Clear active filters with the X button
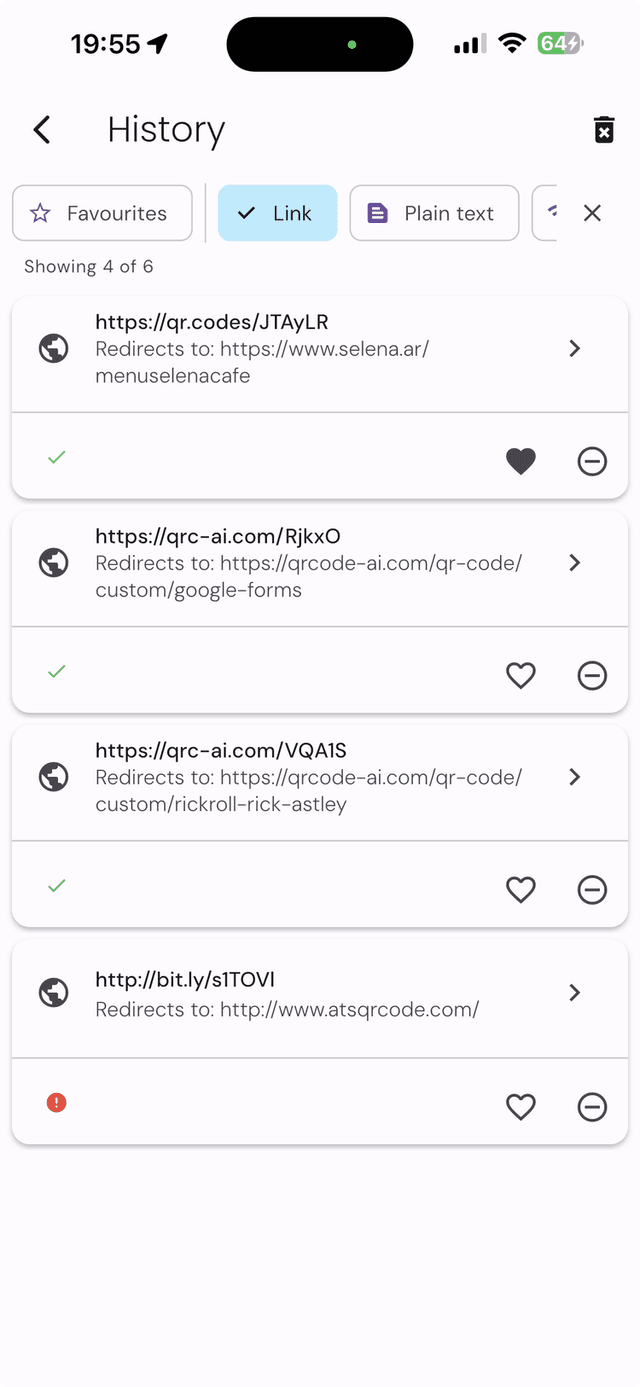The image size is (640, 1387). [592, 213]
